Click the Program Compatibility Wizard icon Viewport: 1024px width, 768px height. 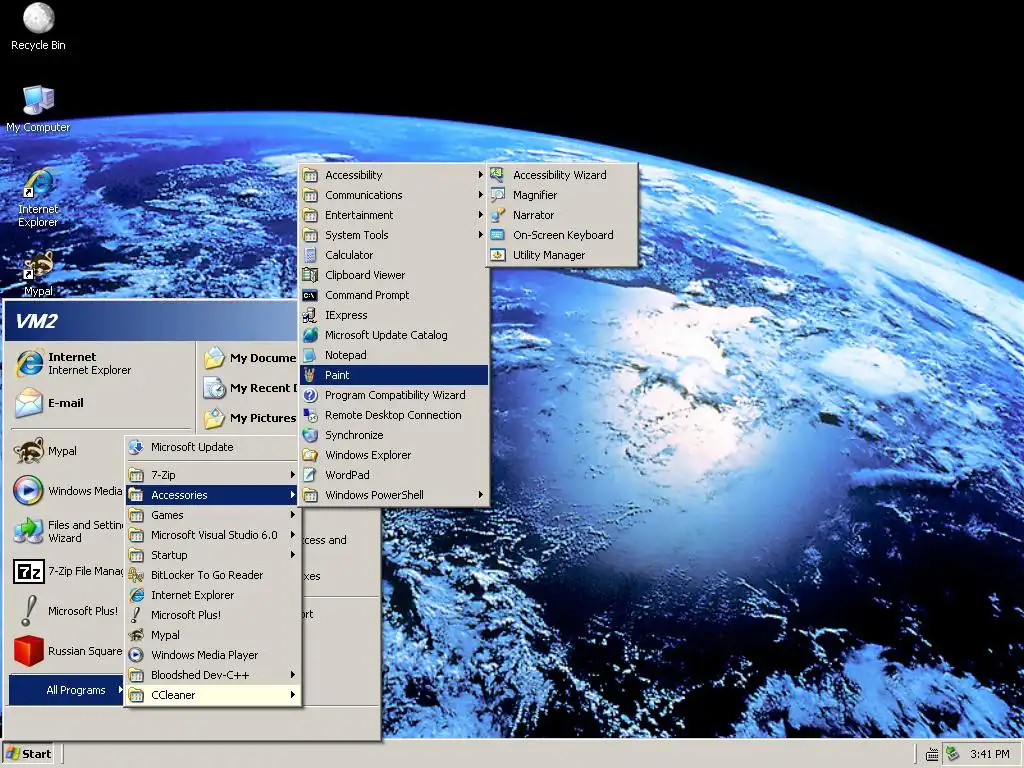pos(310,395)
